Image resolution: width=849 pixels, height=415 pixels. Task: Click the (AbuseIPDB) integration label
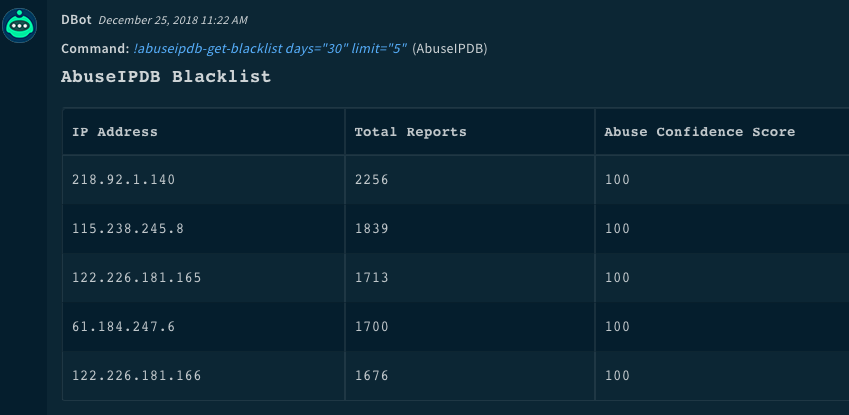(x=450, y=48)
